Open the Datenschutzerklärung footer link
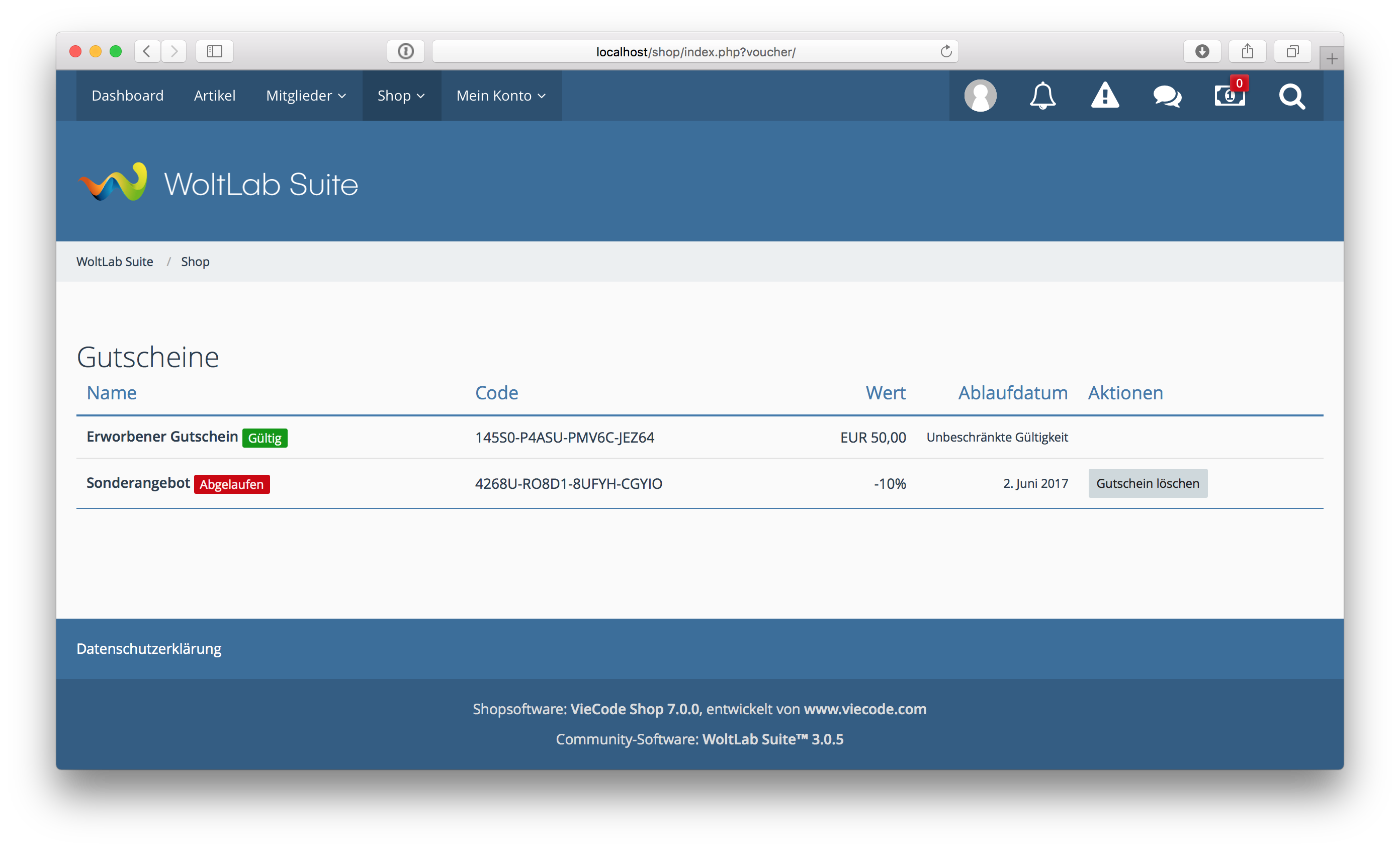This screenshot has width=1400, height=850. coord(149,649)
